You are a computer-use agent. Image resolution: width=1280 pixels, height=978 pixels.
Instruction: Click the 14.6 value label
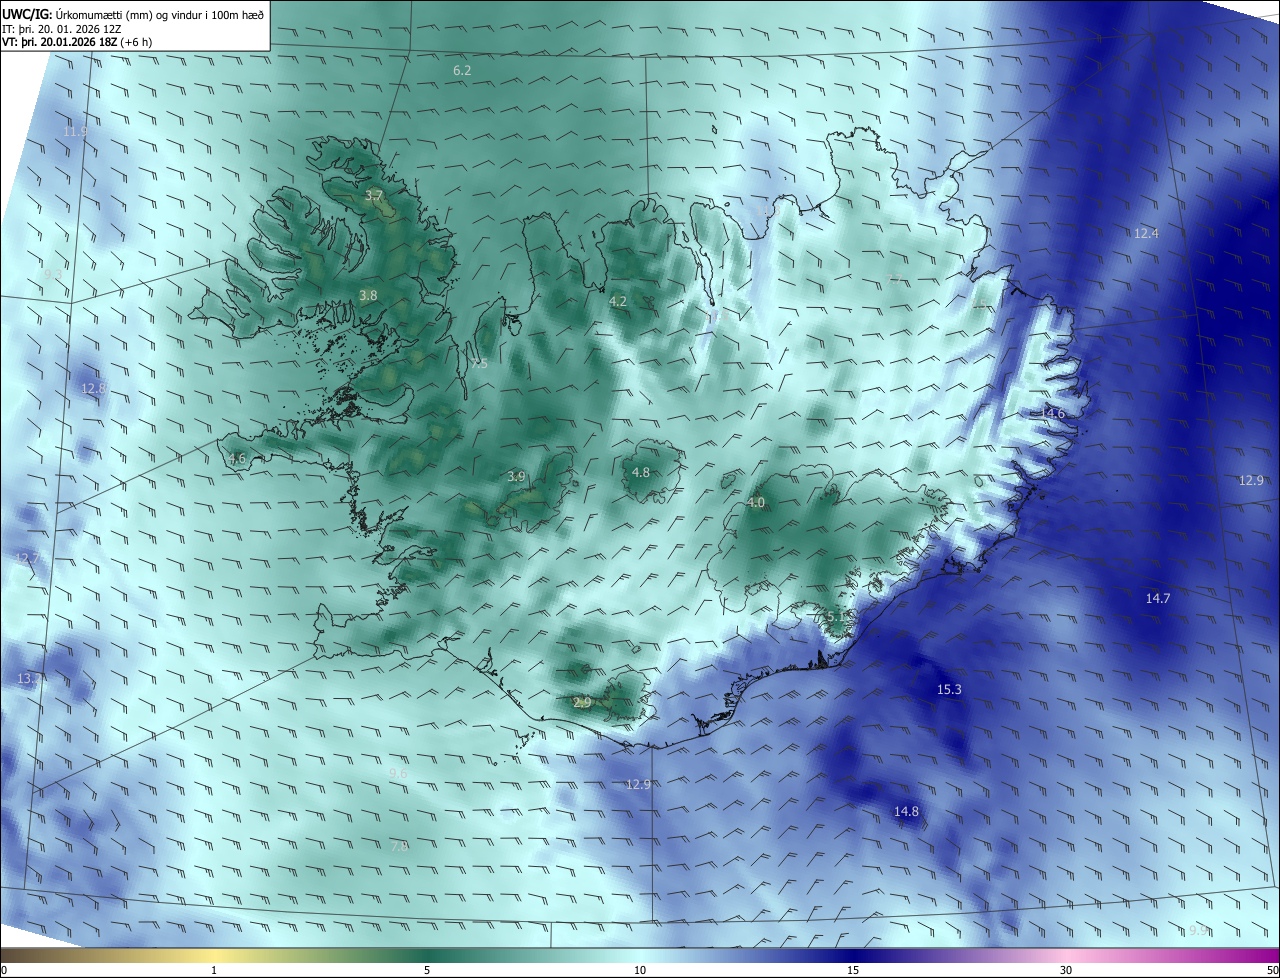tap(1053, 413)
